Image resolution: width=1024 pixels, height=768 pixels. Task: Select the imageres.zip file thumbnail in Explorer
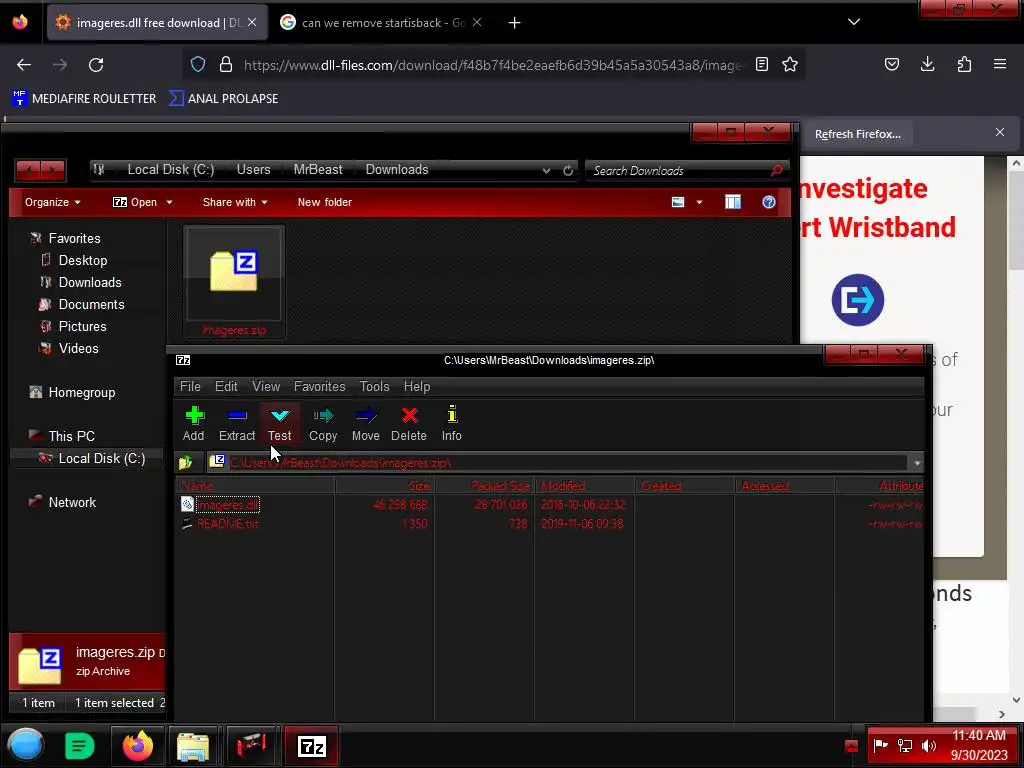(234, 281)
